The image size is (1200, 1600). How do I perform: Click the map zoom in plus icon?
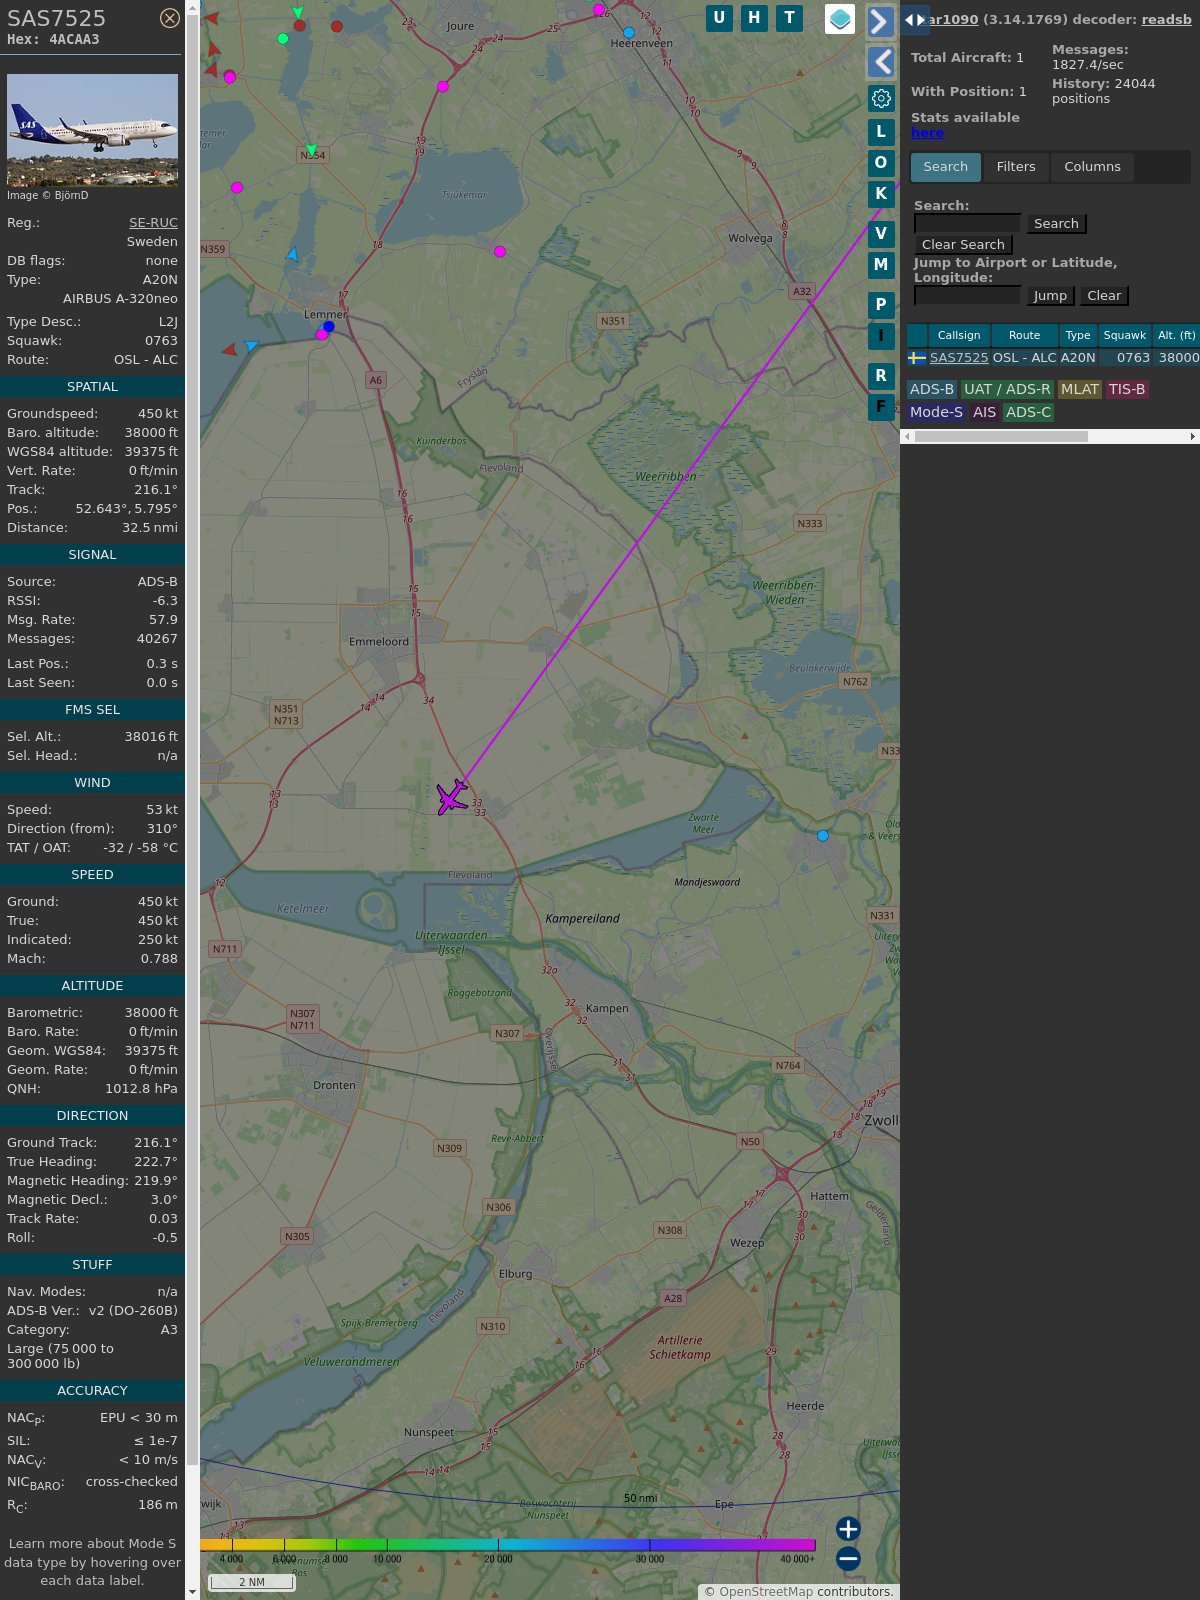848,1528
